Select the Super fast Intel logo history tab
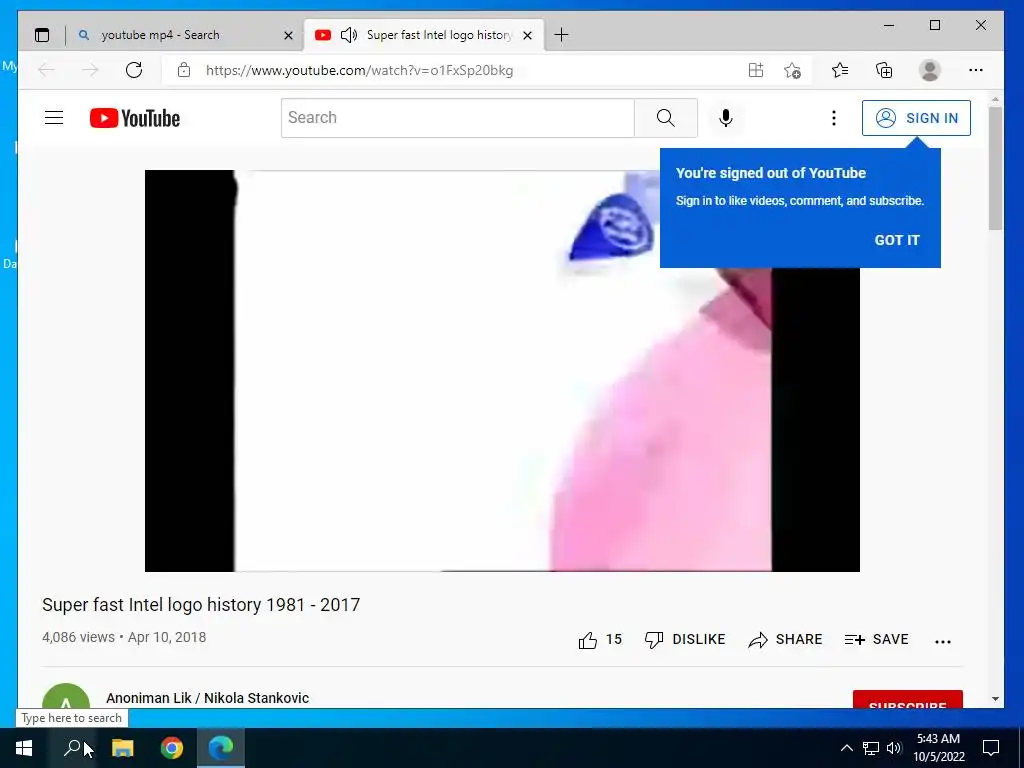This screenshot has height=768, width=1024. point(424,35)
